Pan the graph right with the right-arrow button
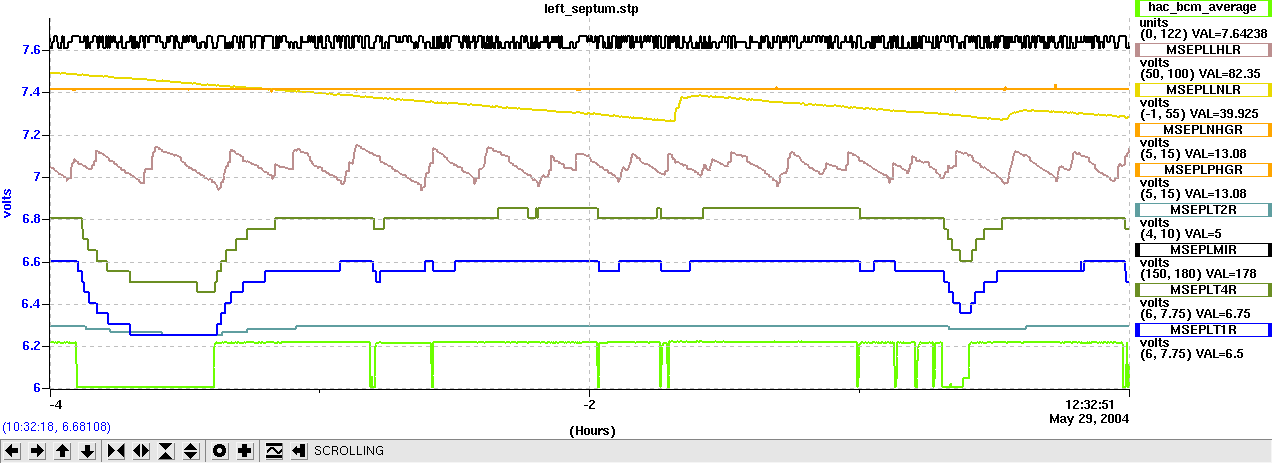The height and width of the screenshot is (463, 1272). 37,451
